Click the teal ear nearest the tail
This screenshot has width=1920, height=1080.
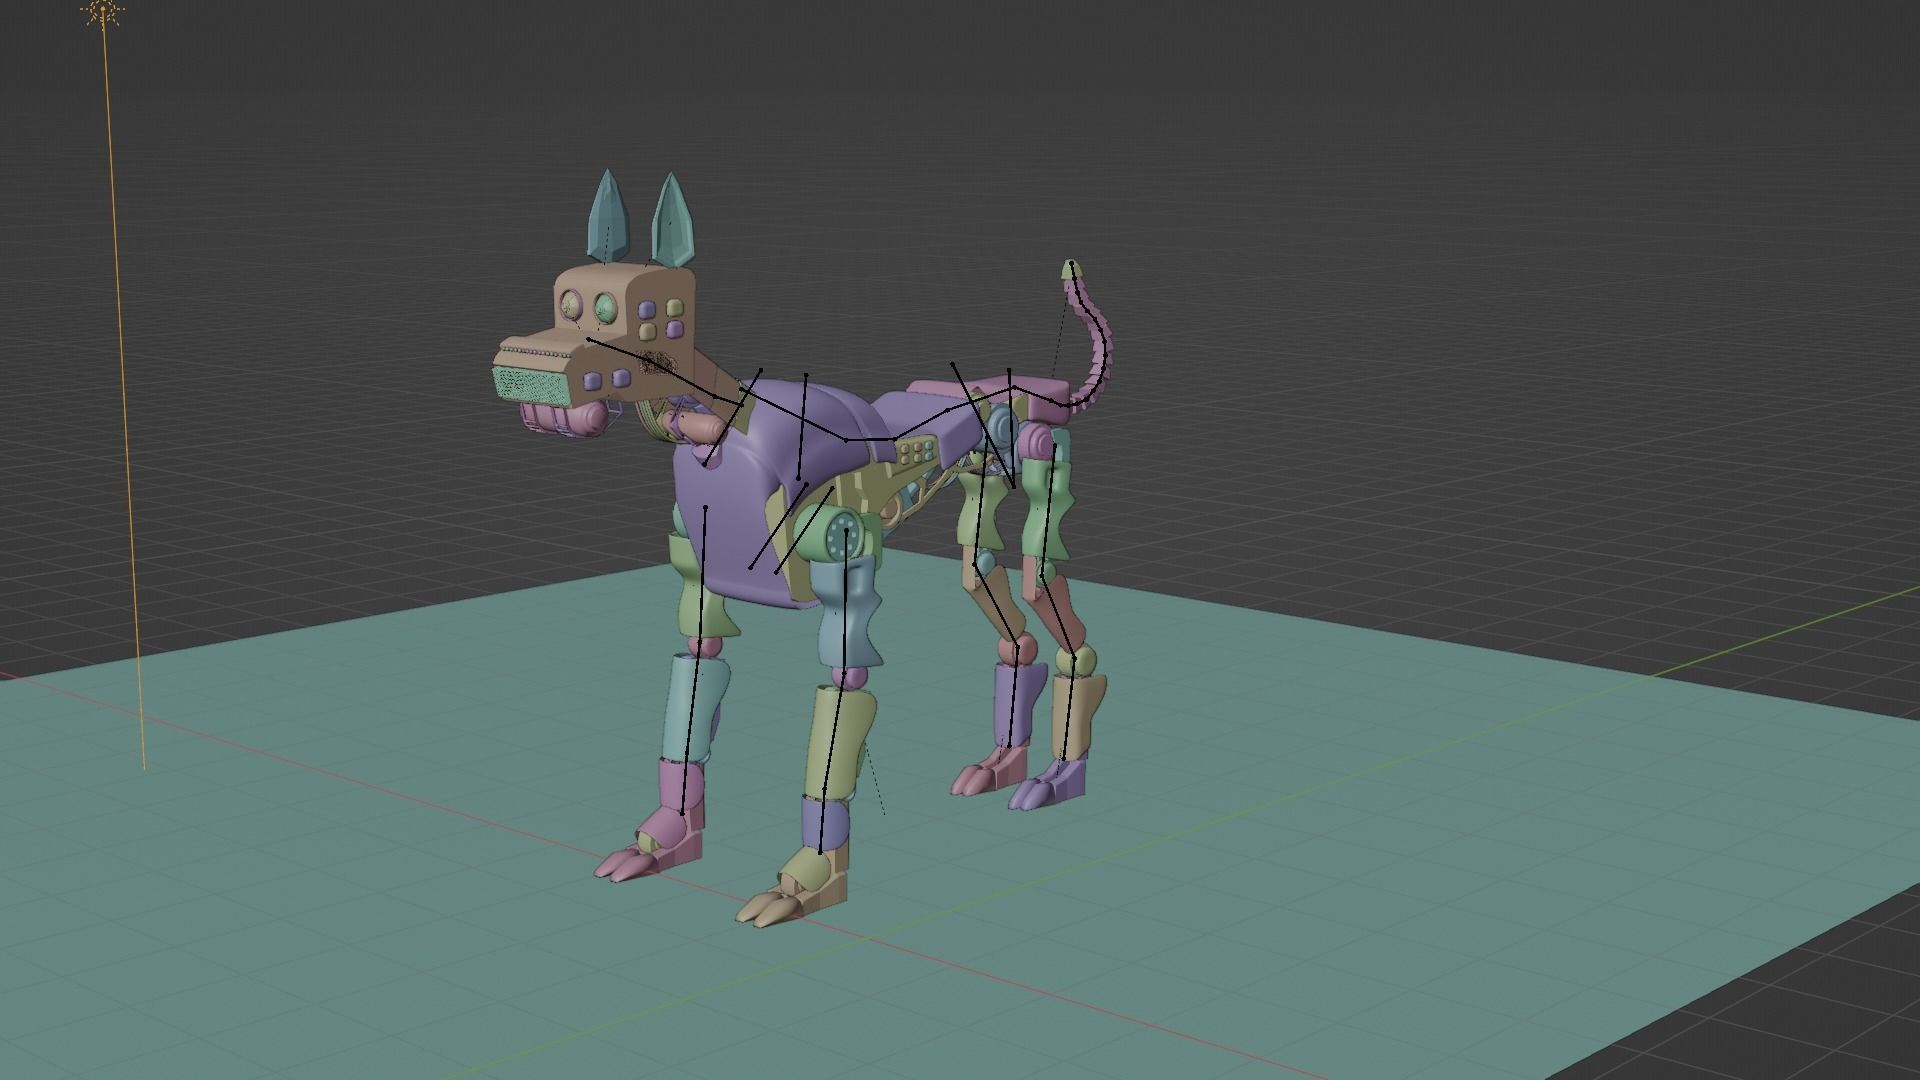673,220
